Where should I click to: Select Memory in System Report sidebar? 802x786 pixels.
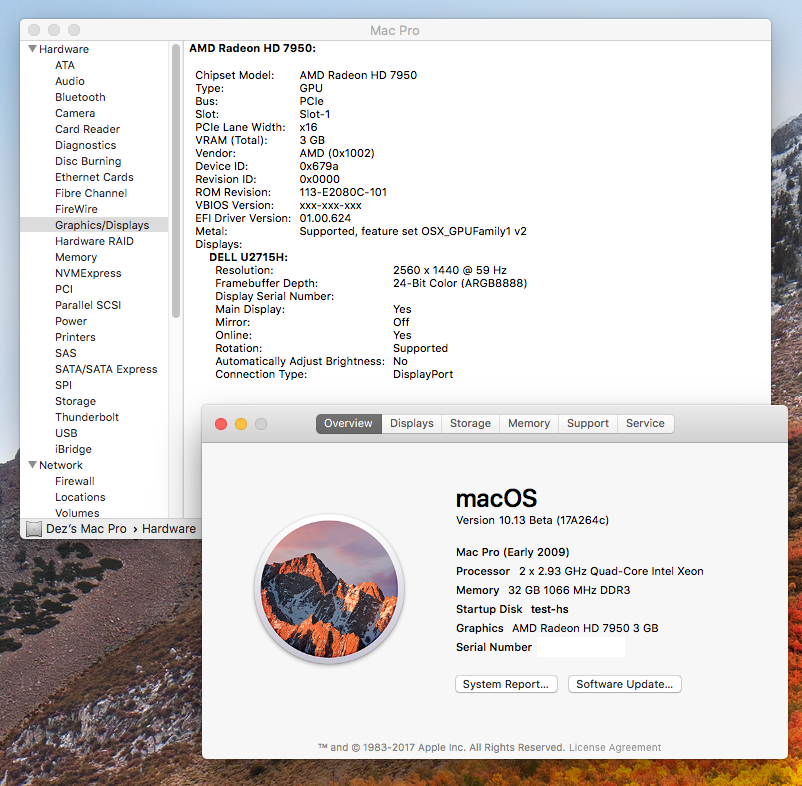76,257
